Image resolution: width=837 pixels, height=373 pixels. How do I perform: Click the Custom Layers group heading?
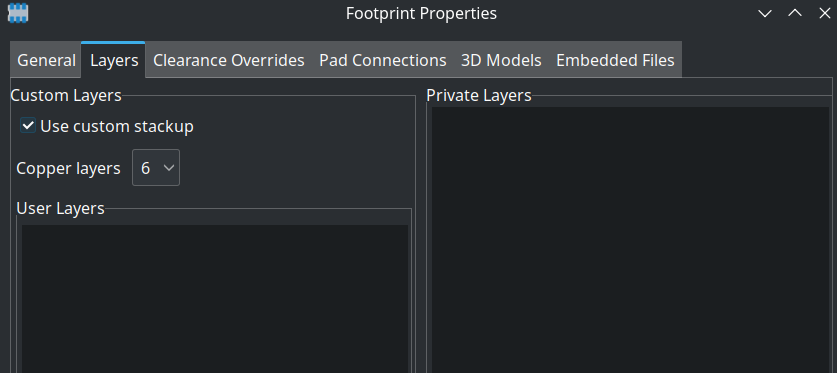click(66, 96)
